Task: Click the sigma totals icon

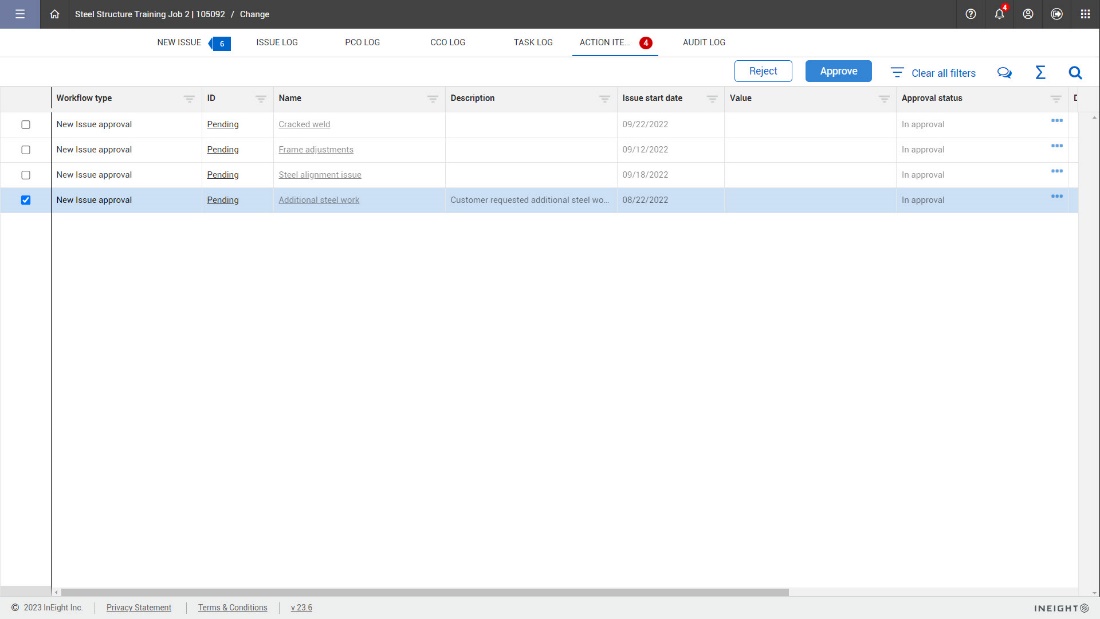Action: [1040, 72]
